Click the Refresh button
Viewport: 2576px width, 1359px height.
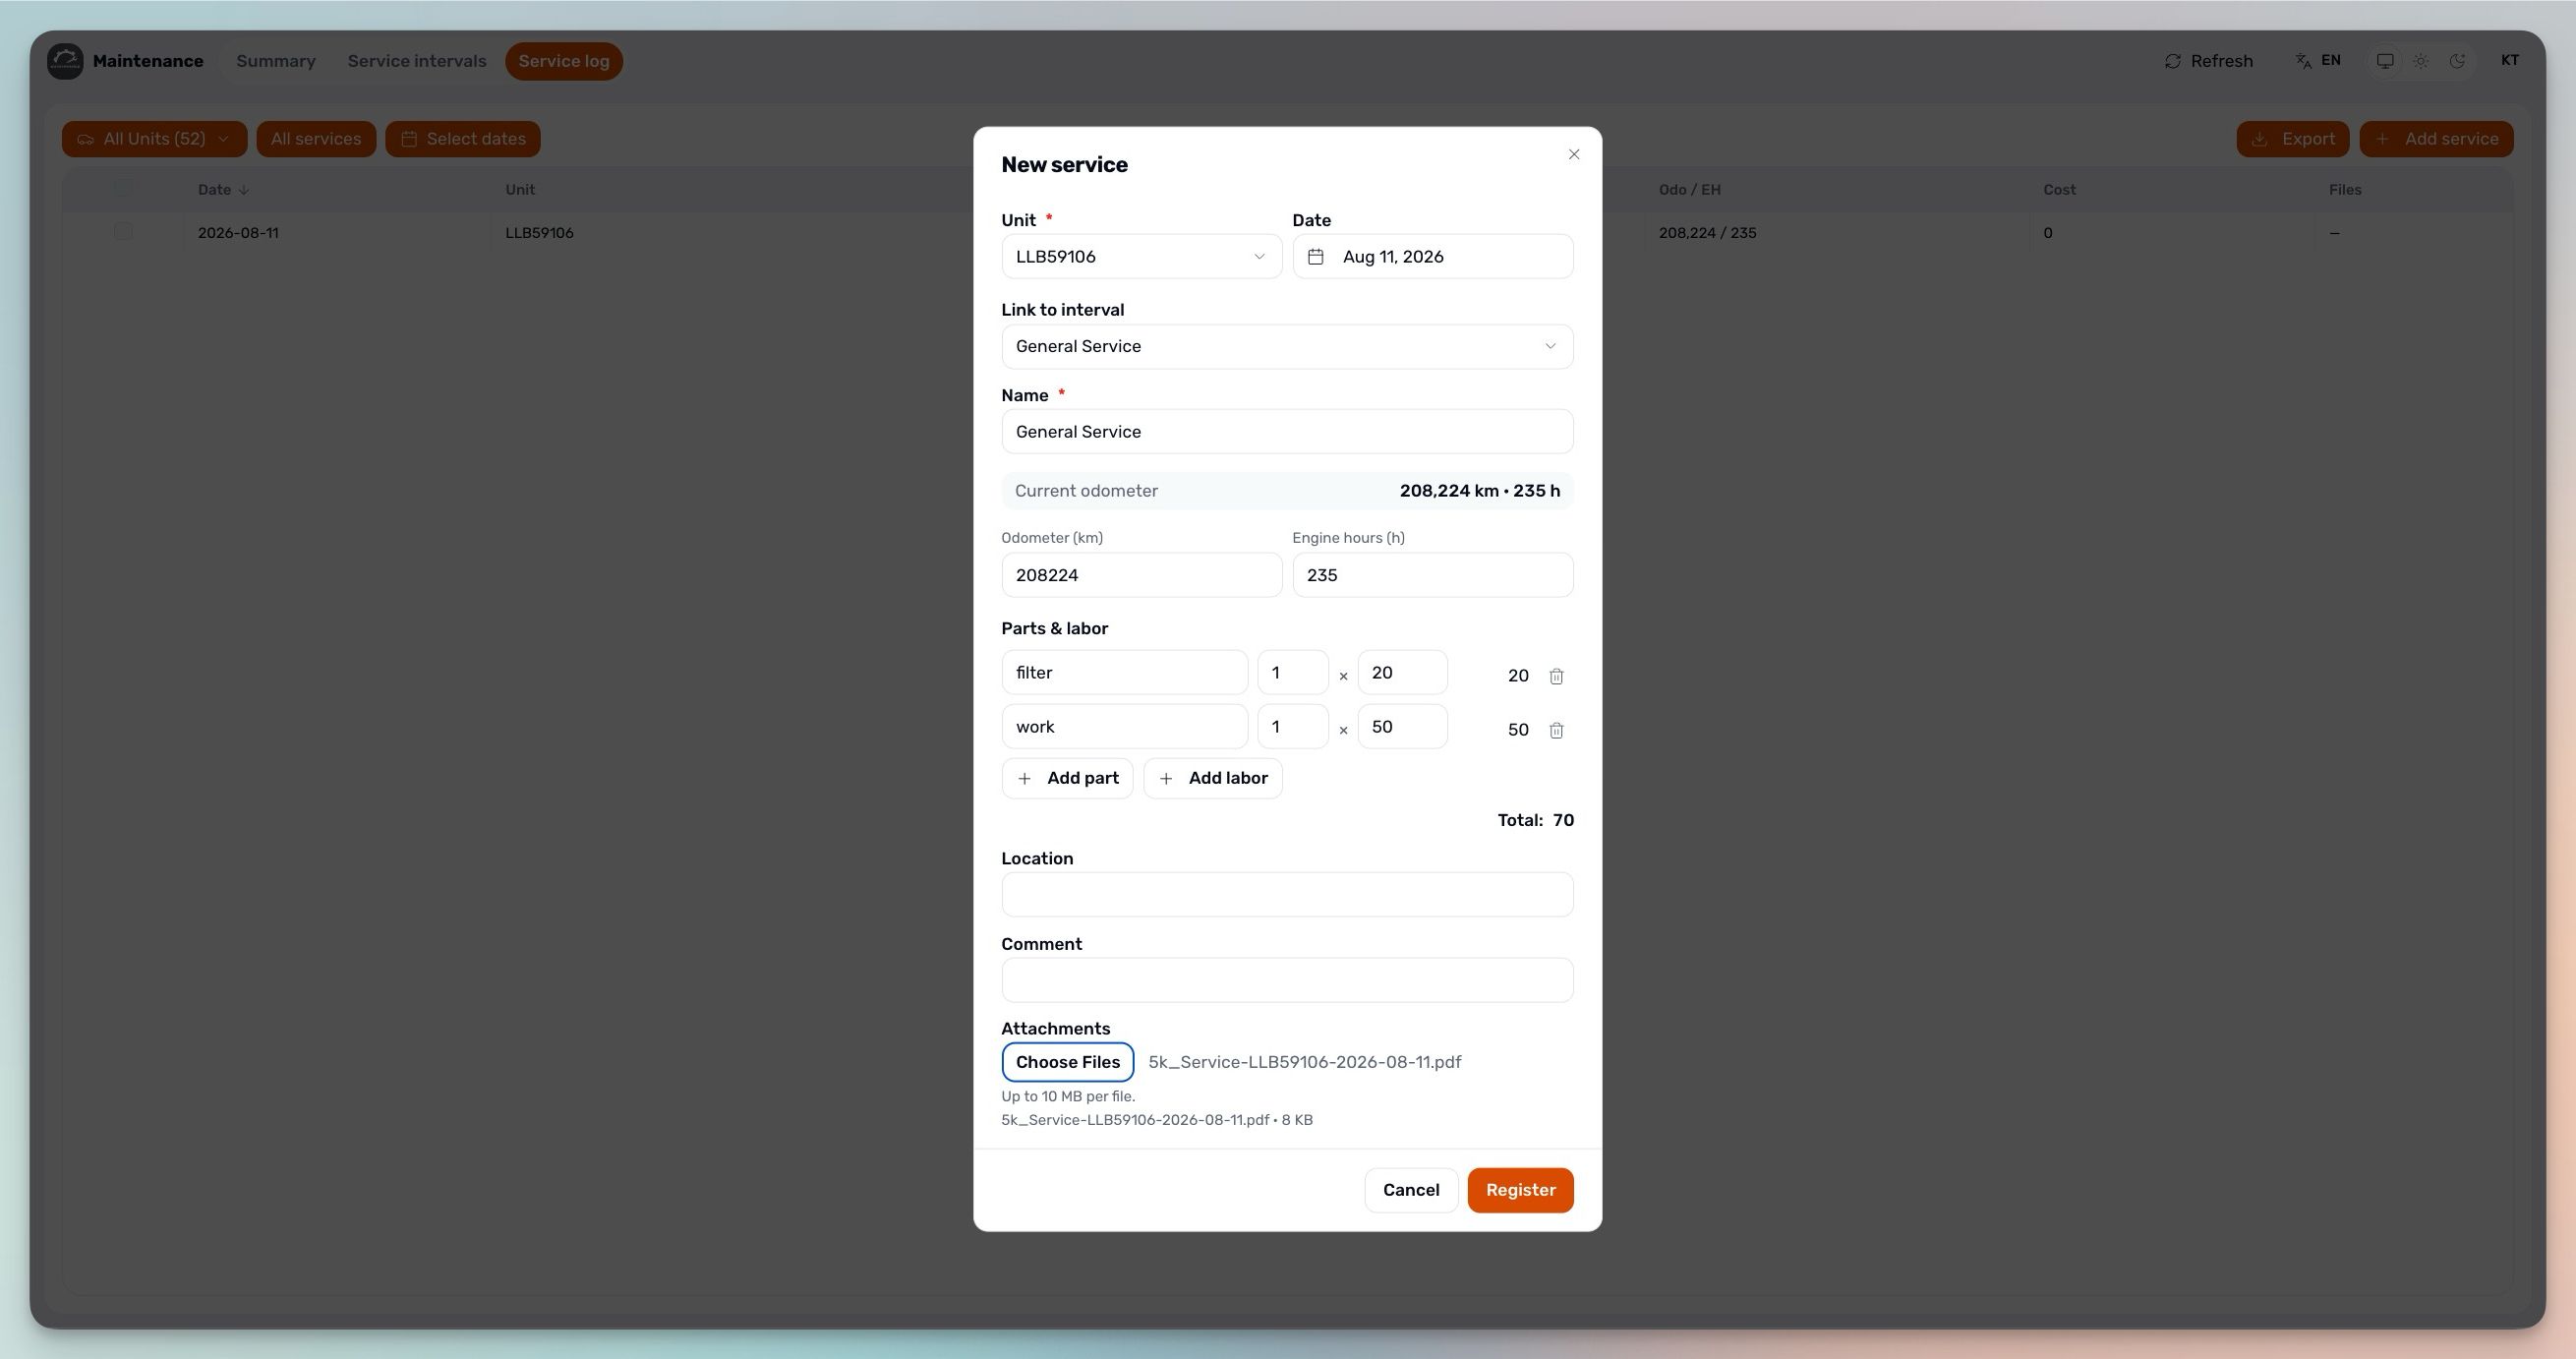(x=2208, y=61)
